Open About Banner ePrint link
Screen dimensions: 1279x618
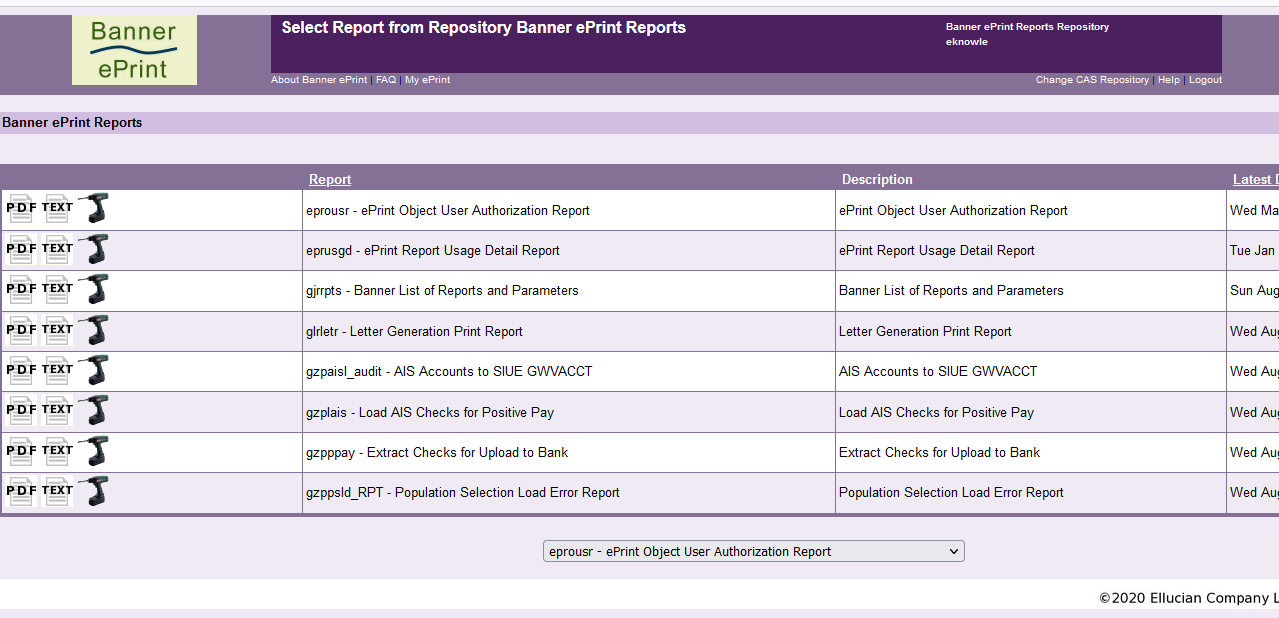point(320,80)
